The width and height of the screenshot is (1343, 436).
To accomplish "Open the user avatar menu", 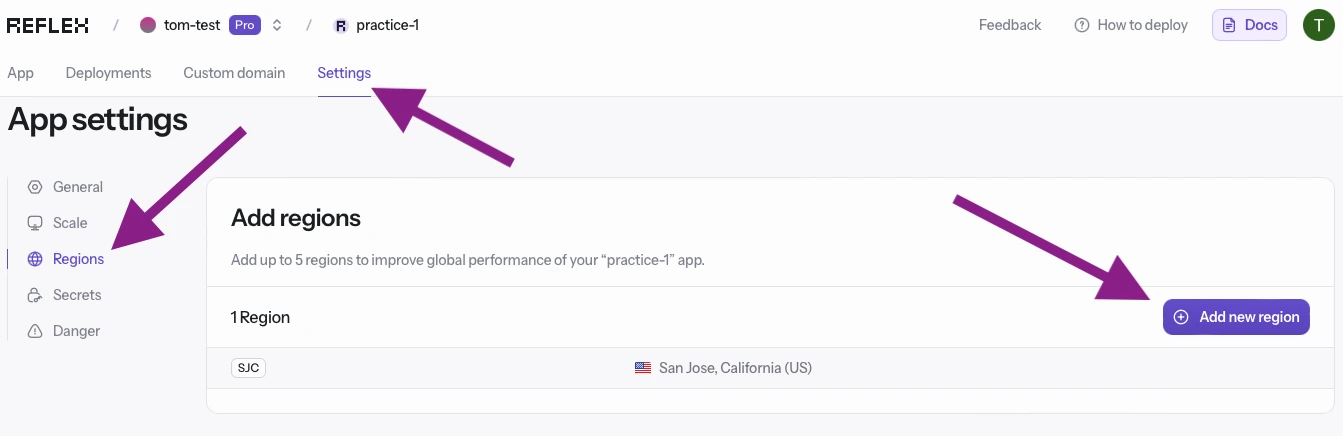I will pos(1319,25).
